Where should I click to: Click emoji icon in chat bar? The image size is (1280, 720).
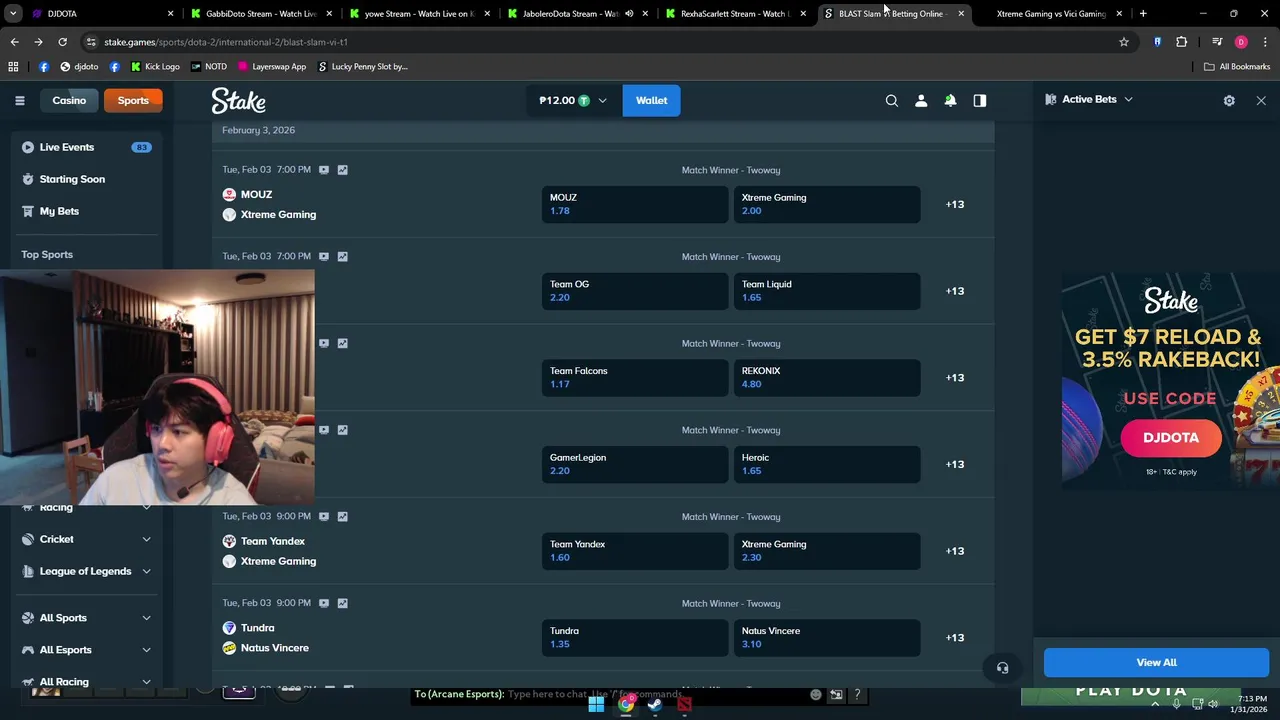pyautogui.click(x=816, y=694)
